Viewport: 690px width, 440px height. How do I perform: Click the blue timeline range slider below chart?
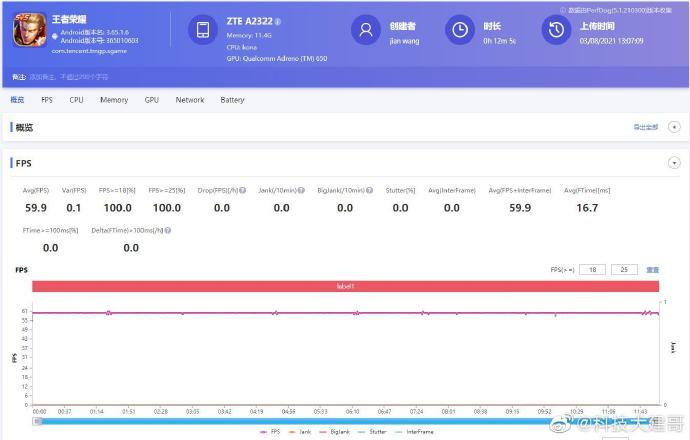(346, 422)
